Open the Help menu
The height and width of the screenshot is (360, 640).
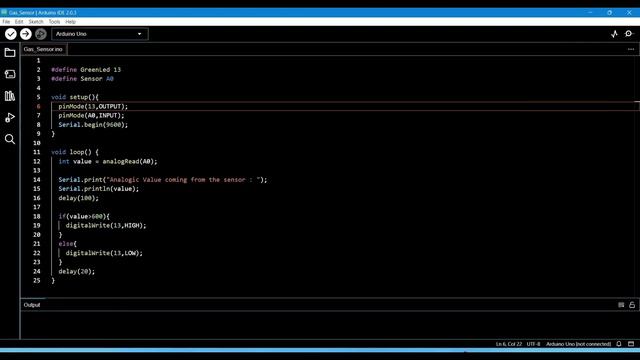(x=71, y=22)
